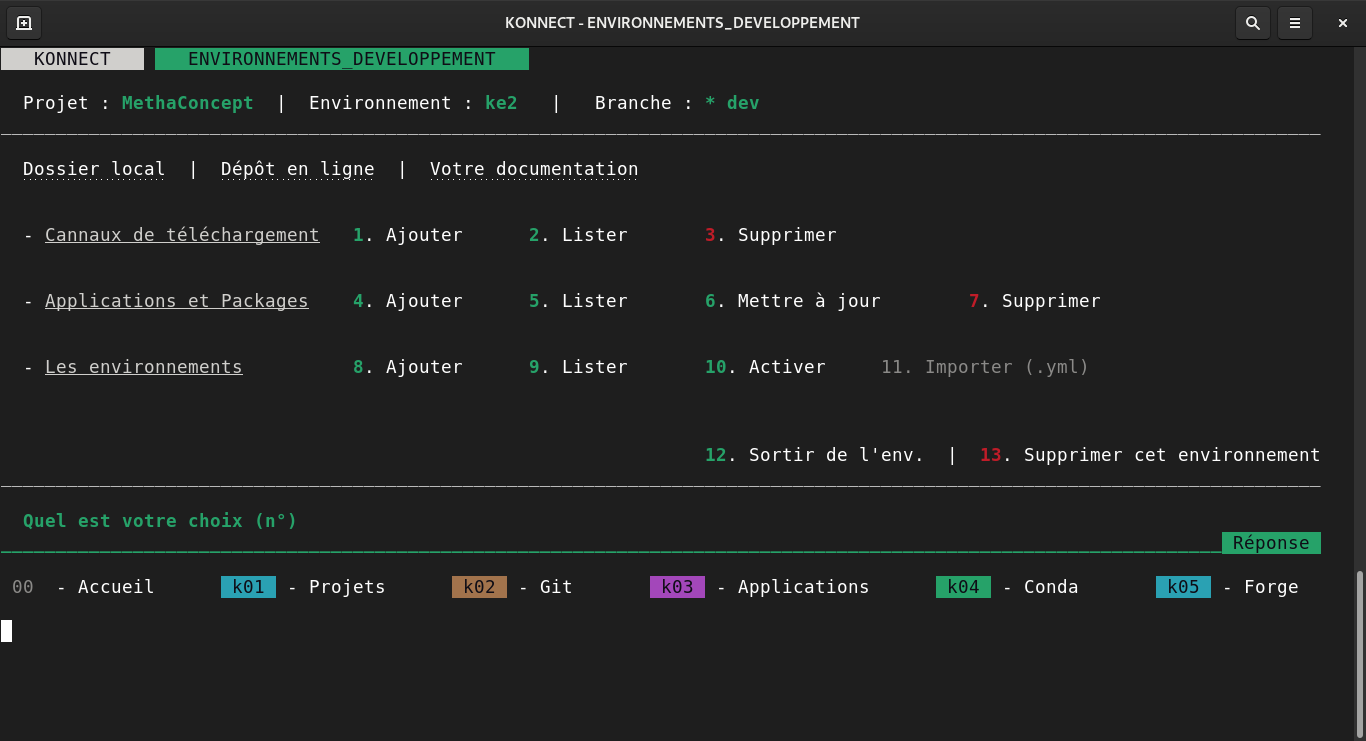Image resolution: width=1366 pixels, height=741 pixels.
Task: Click the terminal input cursor line
Action: (7, 631)
